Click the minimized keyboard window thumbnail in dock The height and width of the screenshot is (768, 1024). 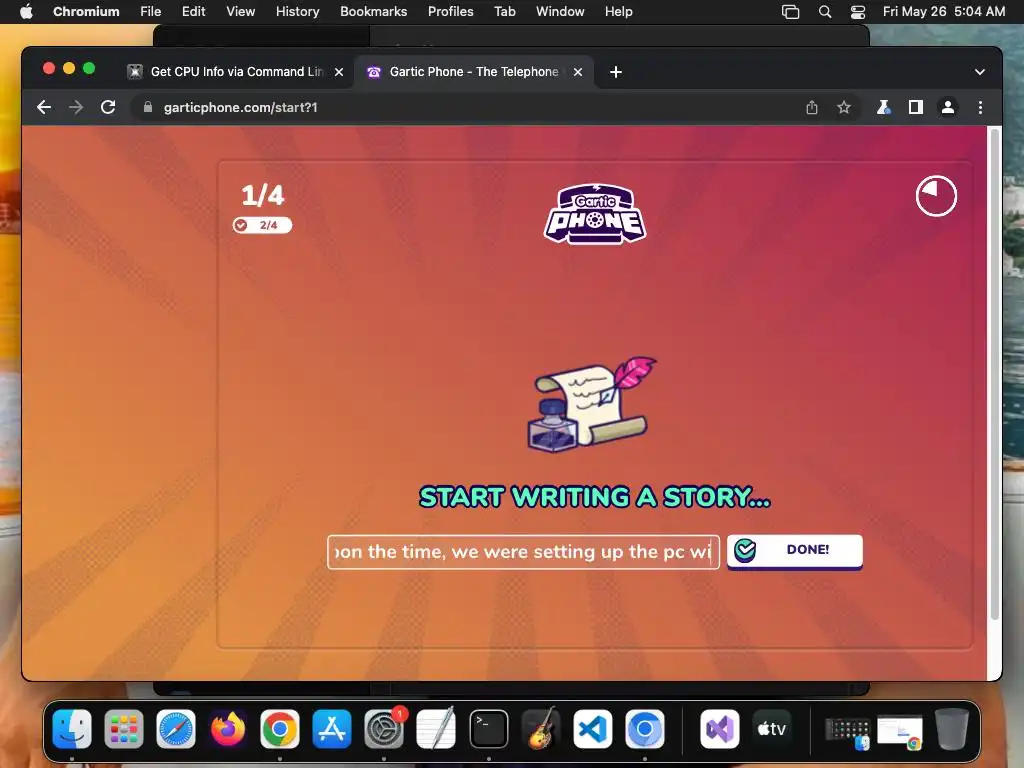[848, 731]
